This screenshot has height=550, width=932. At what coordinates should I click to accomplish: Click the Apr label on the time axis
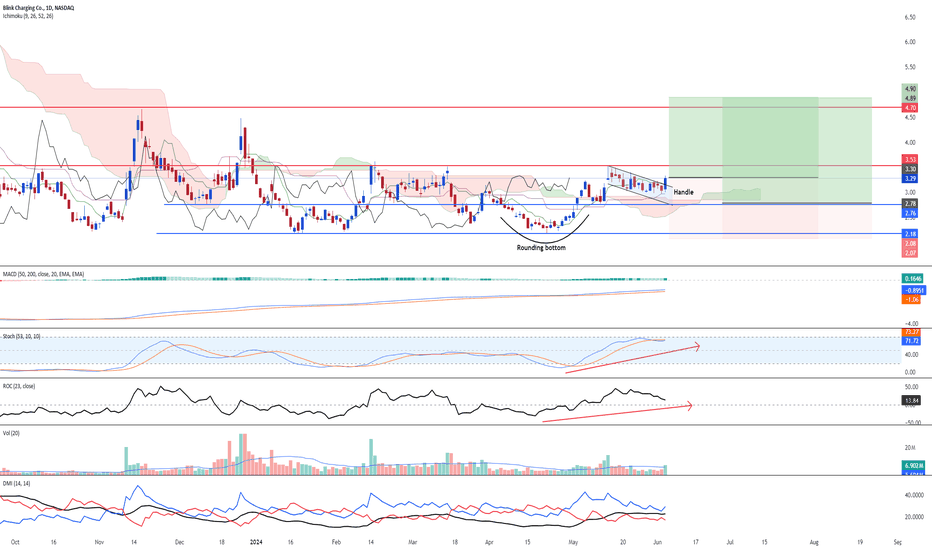(x=489, y=542)
